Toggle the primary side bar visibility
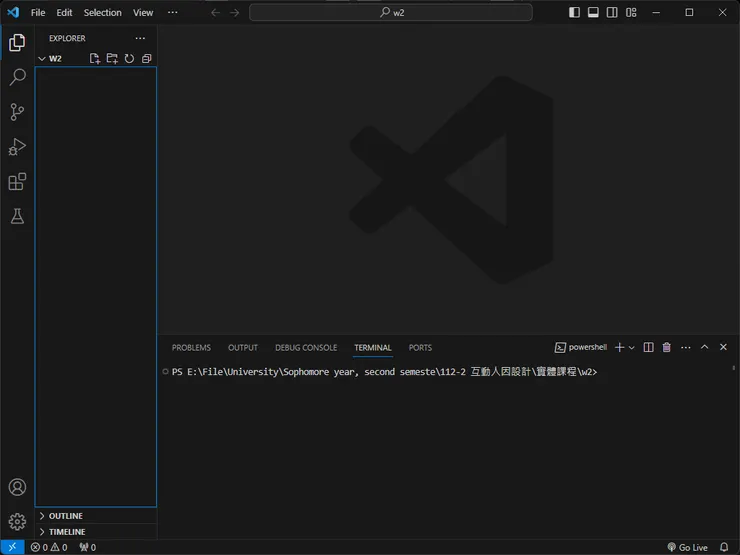 574,13
